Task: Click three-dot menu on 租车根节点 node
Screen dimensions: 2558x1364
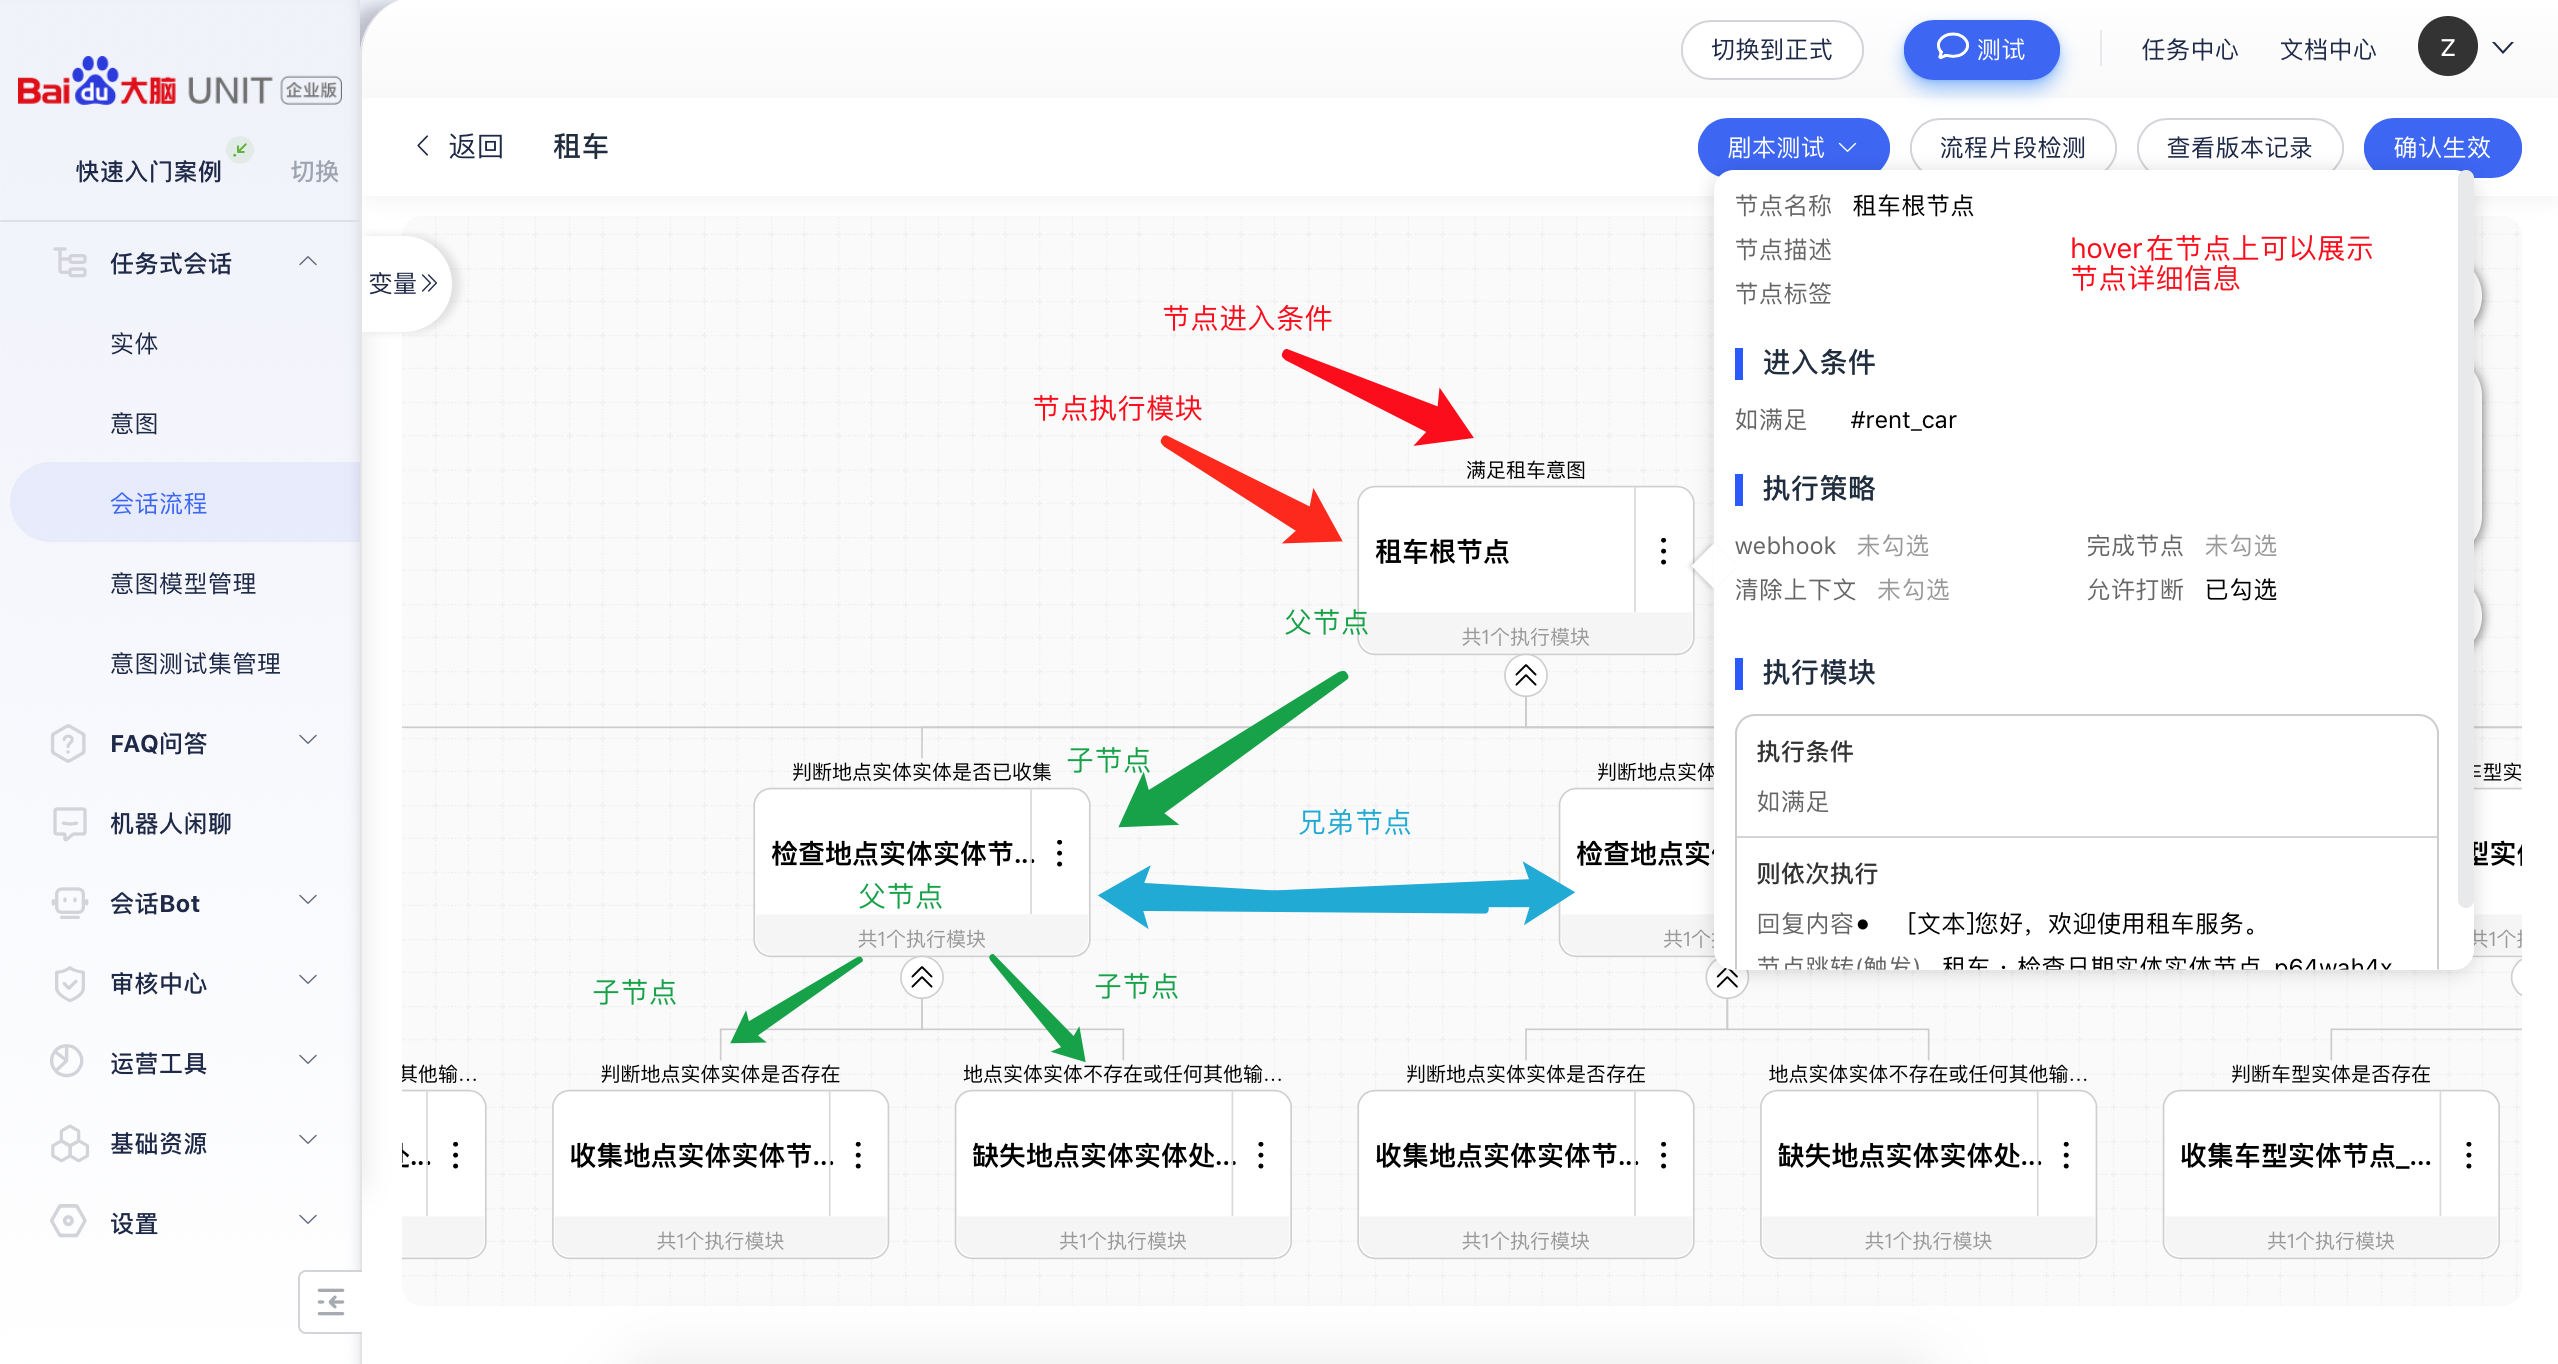Action: click(1663, 551)
